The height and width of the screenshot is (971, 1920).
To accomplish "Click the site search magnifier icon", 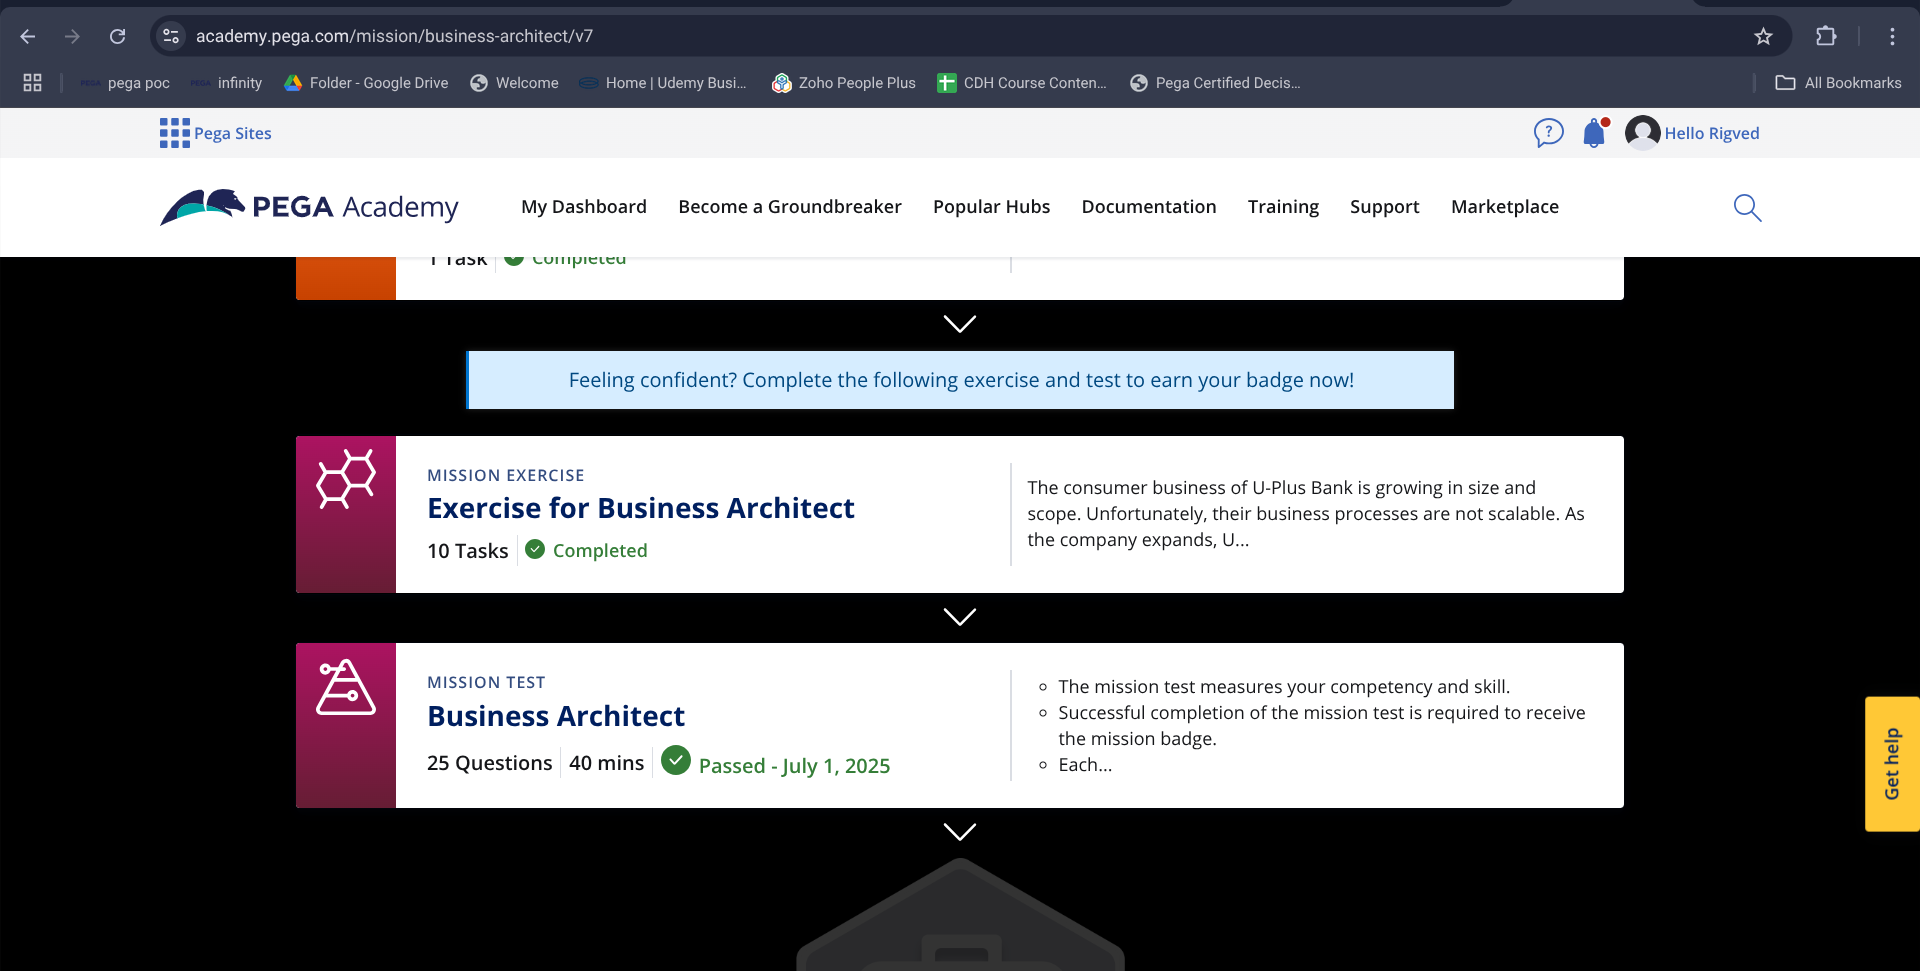I will (1747, 207).
